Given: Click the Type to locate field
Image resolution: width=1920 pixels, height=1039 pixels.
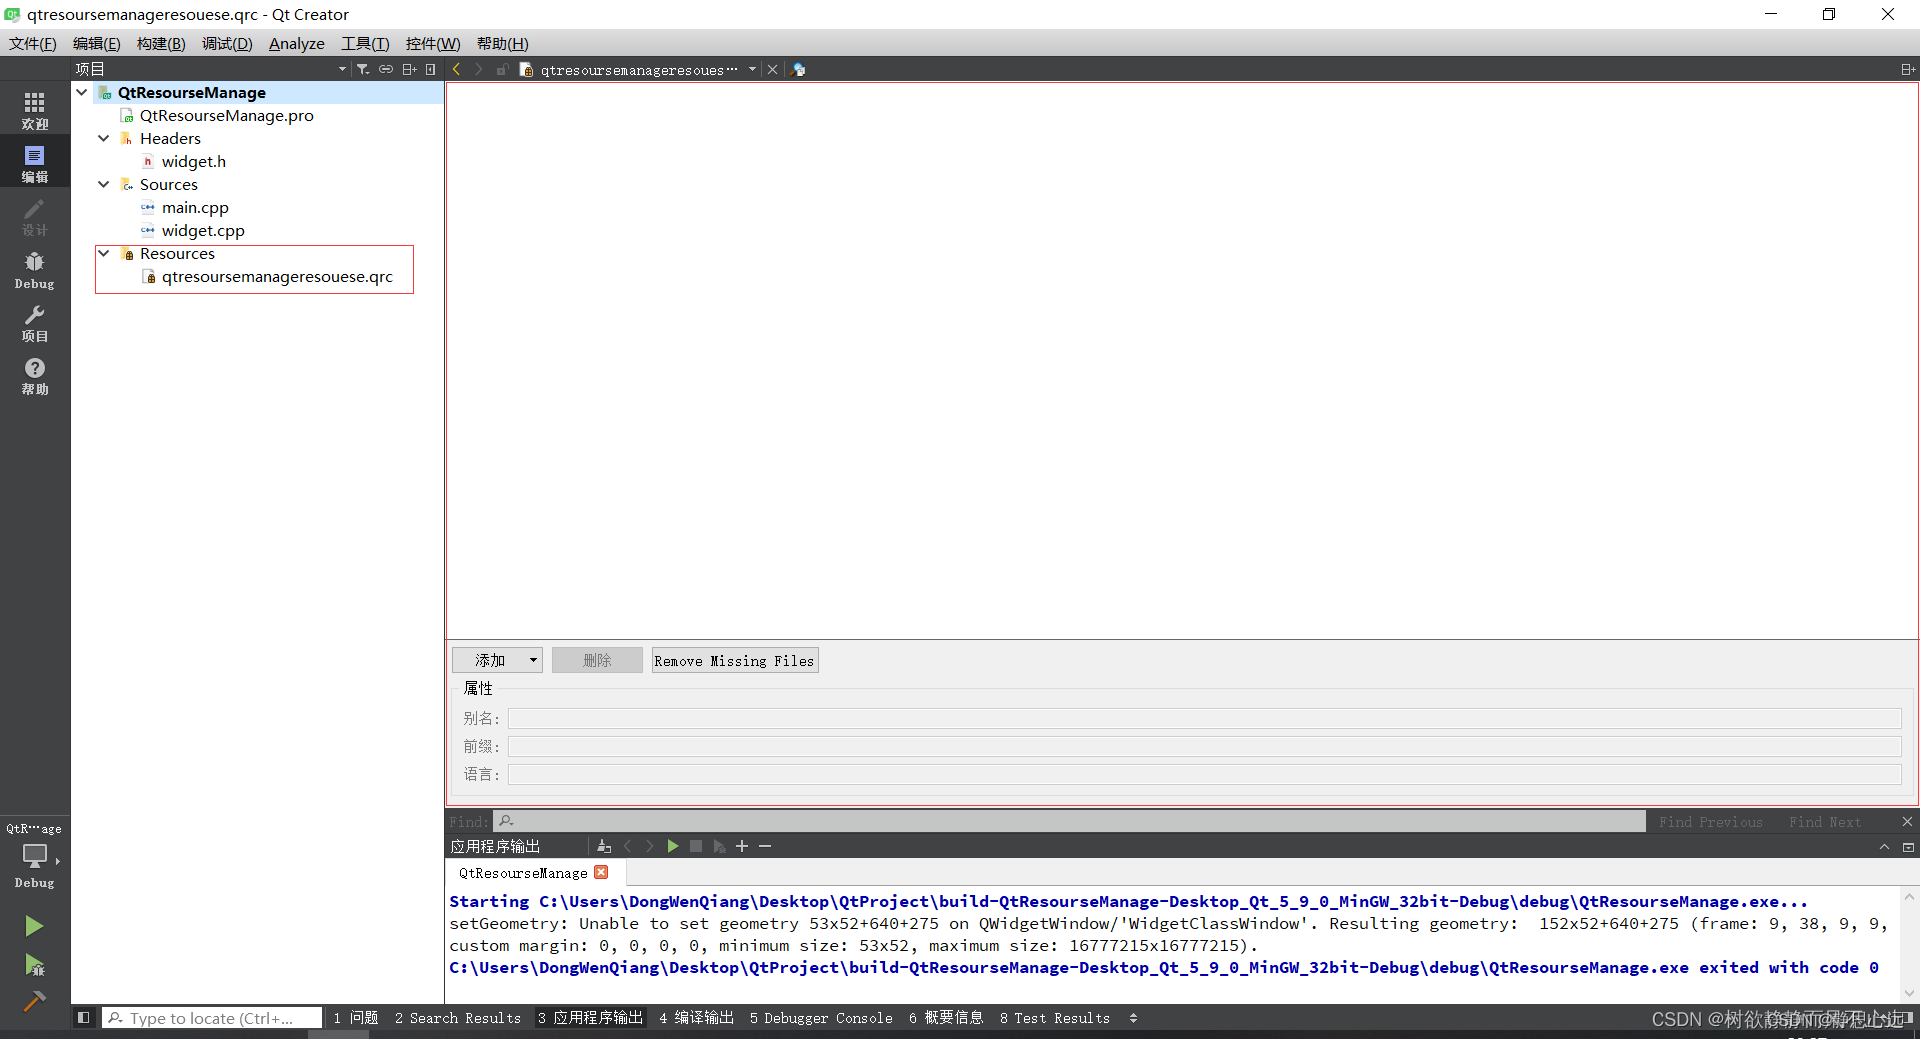Looking at the screenshot, I should (x=212, y=1017).
